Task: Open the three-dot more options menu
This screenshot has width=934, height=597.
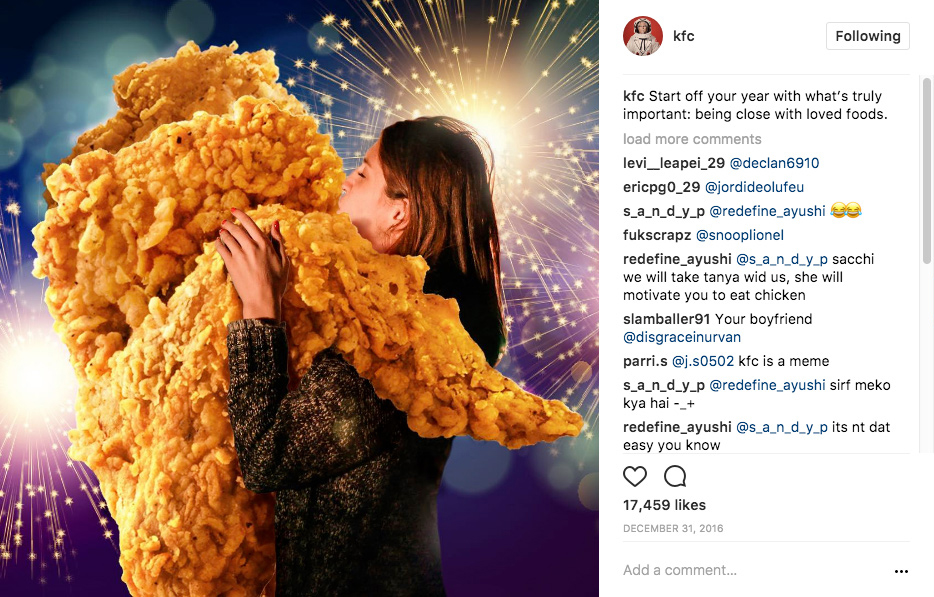Action: pyautogui.click(x=901, y=571)
